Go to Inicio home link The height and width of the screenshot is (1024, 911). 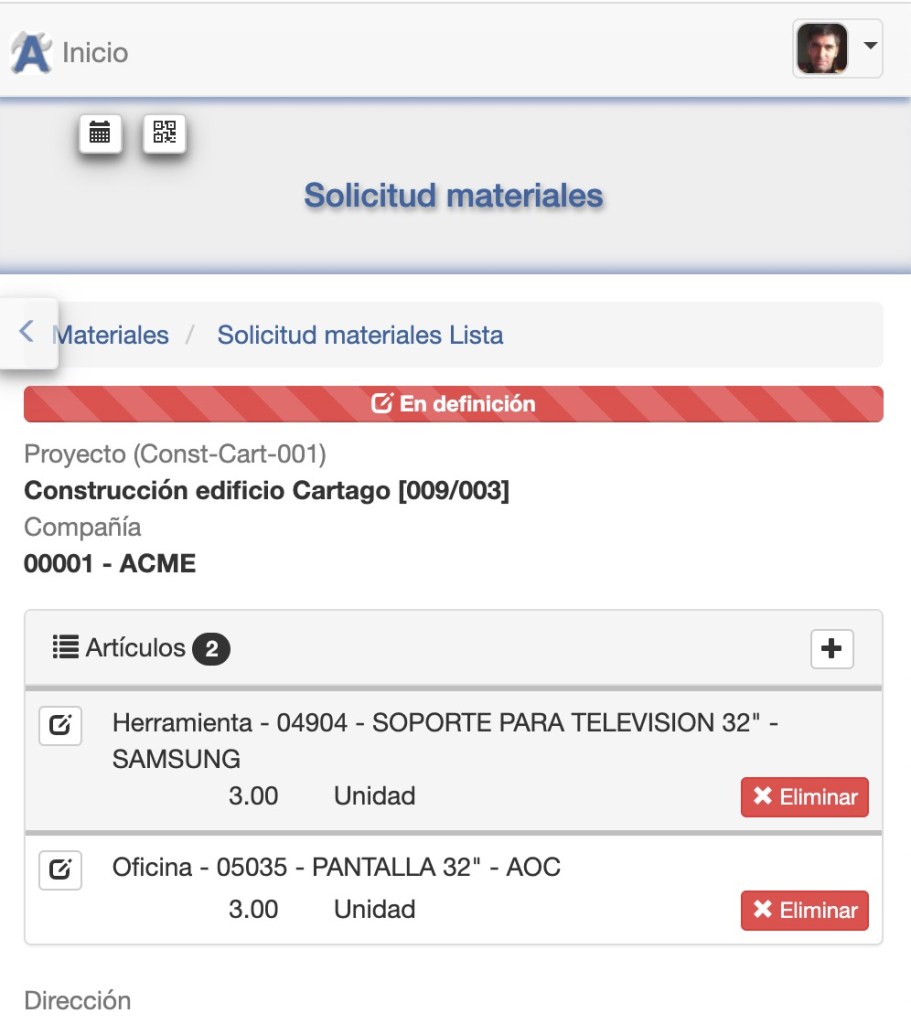(95, 53)
